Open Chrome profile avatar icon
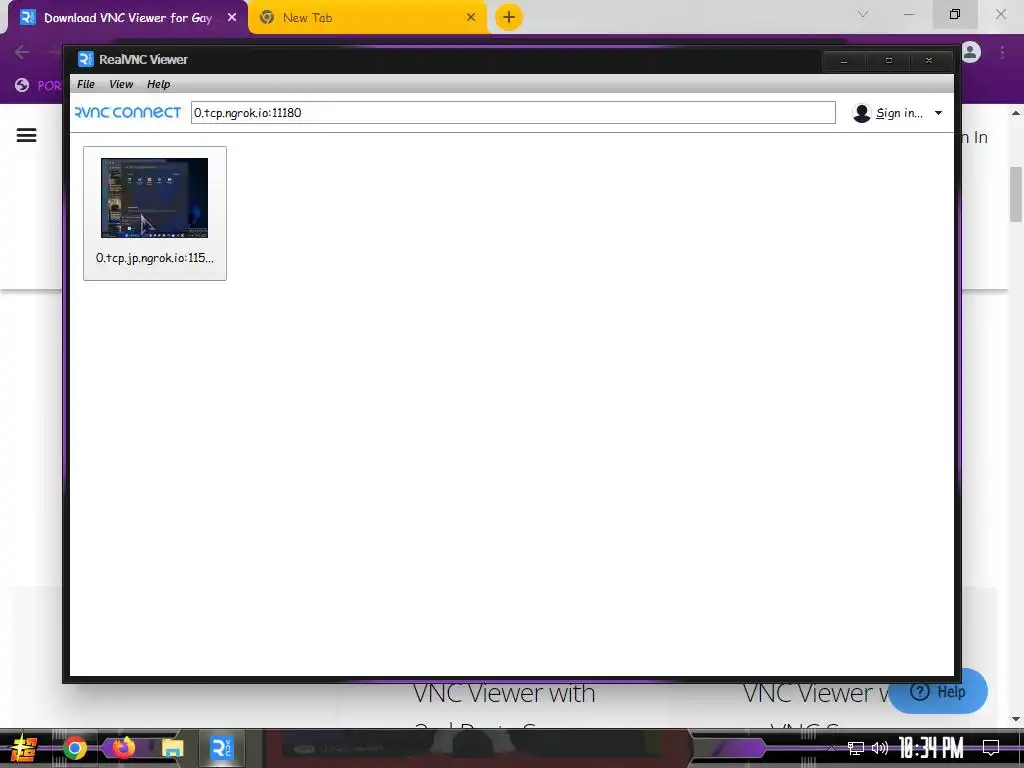Screen dimensions: 1024x768 pyautogui.click(x=971, y=52)
